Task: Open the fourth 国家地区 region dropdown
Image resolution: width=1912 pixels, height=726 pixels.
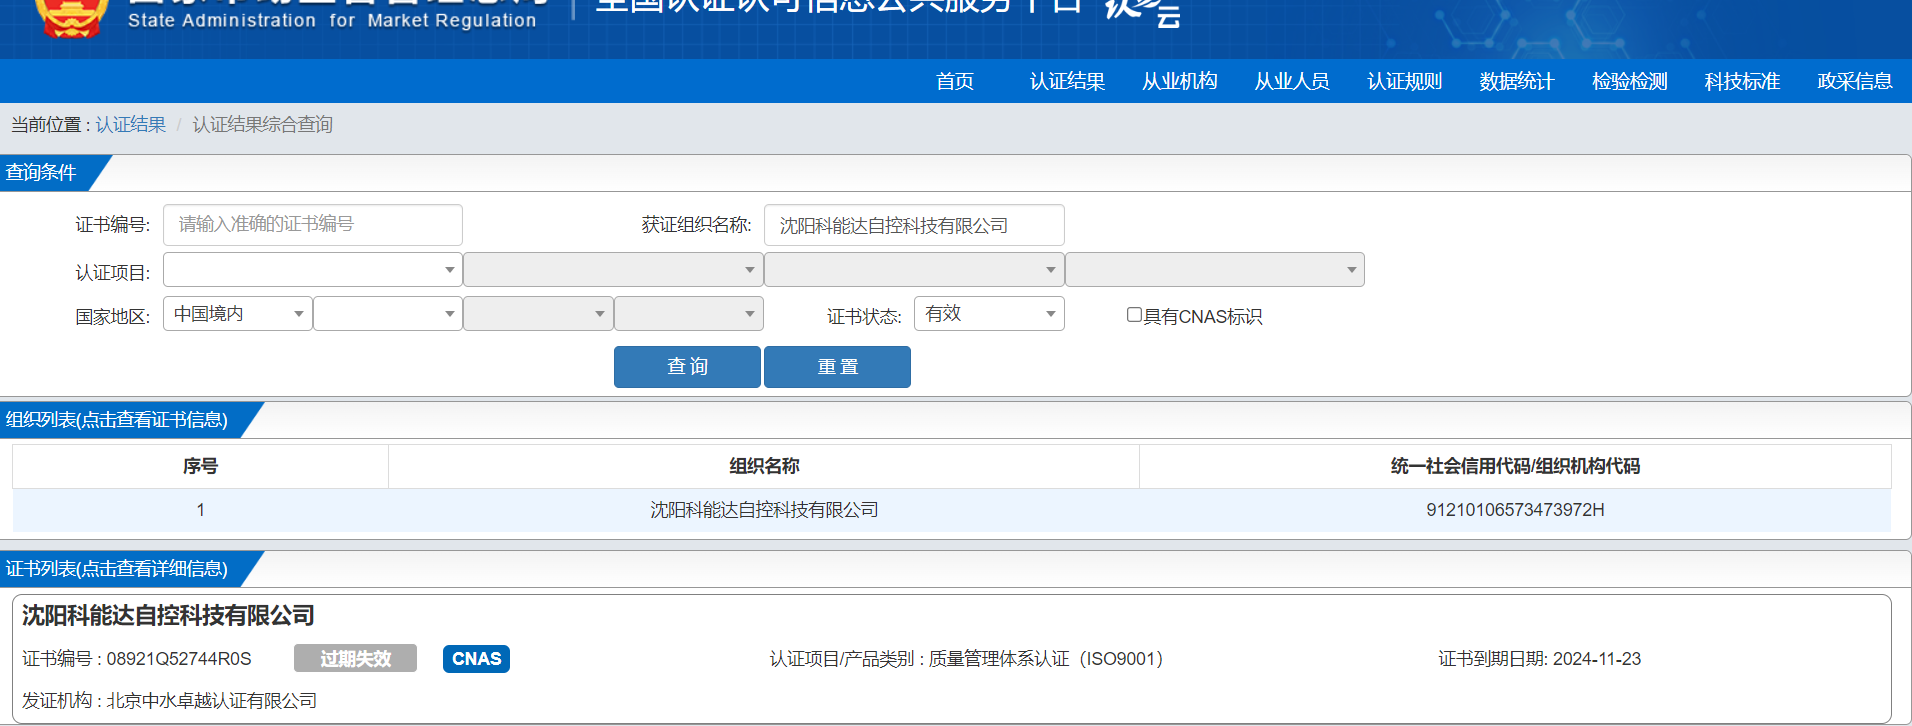Action: [x=689, y=314]
